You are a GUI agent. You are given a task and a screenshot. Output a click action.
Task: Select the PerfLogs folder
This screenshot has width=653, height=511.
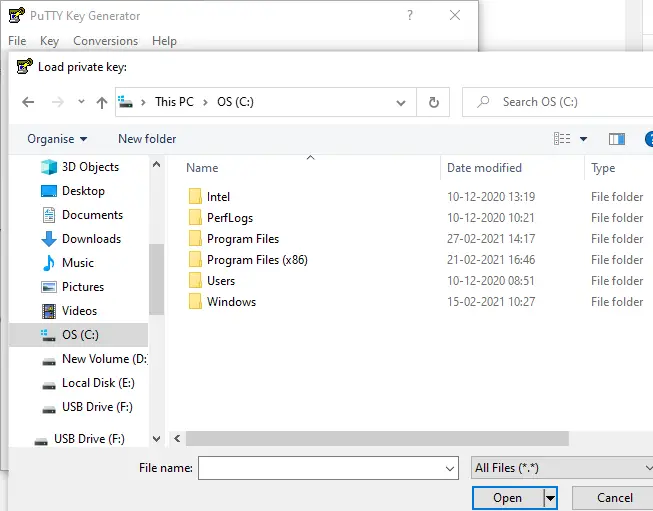(229, 218)
